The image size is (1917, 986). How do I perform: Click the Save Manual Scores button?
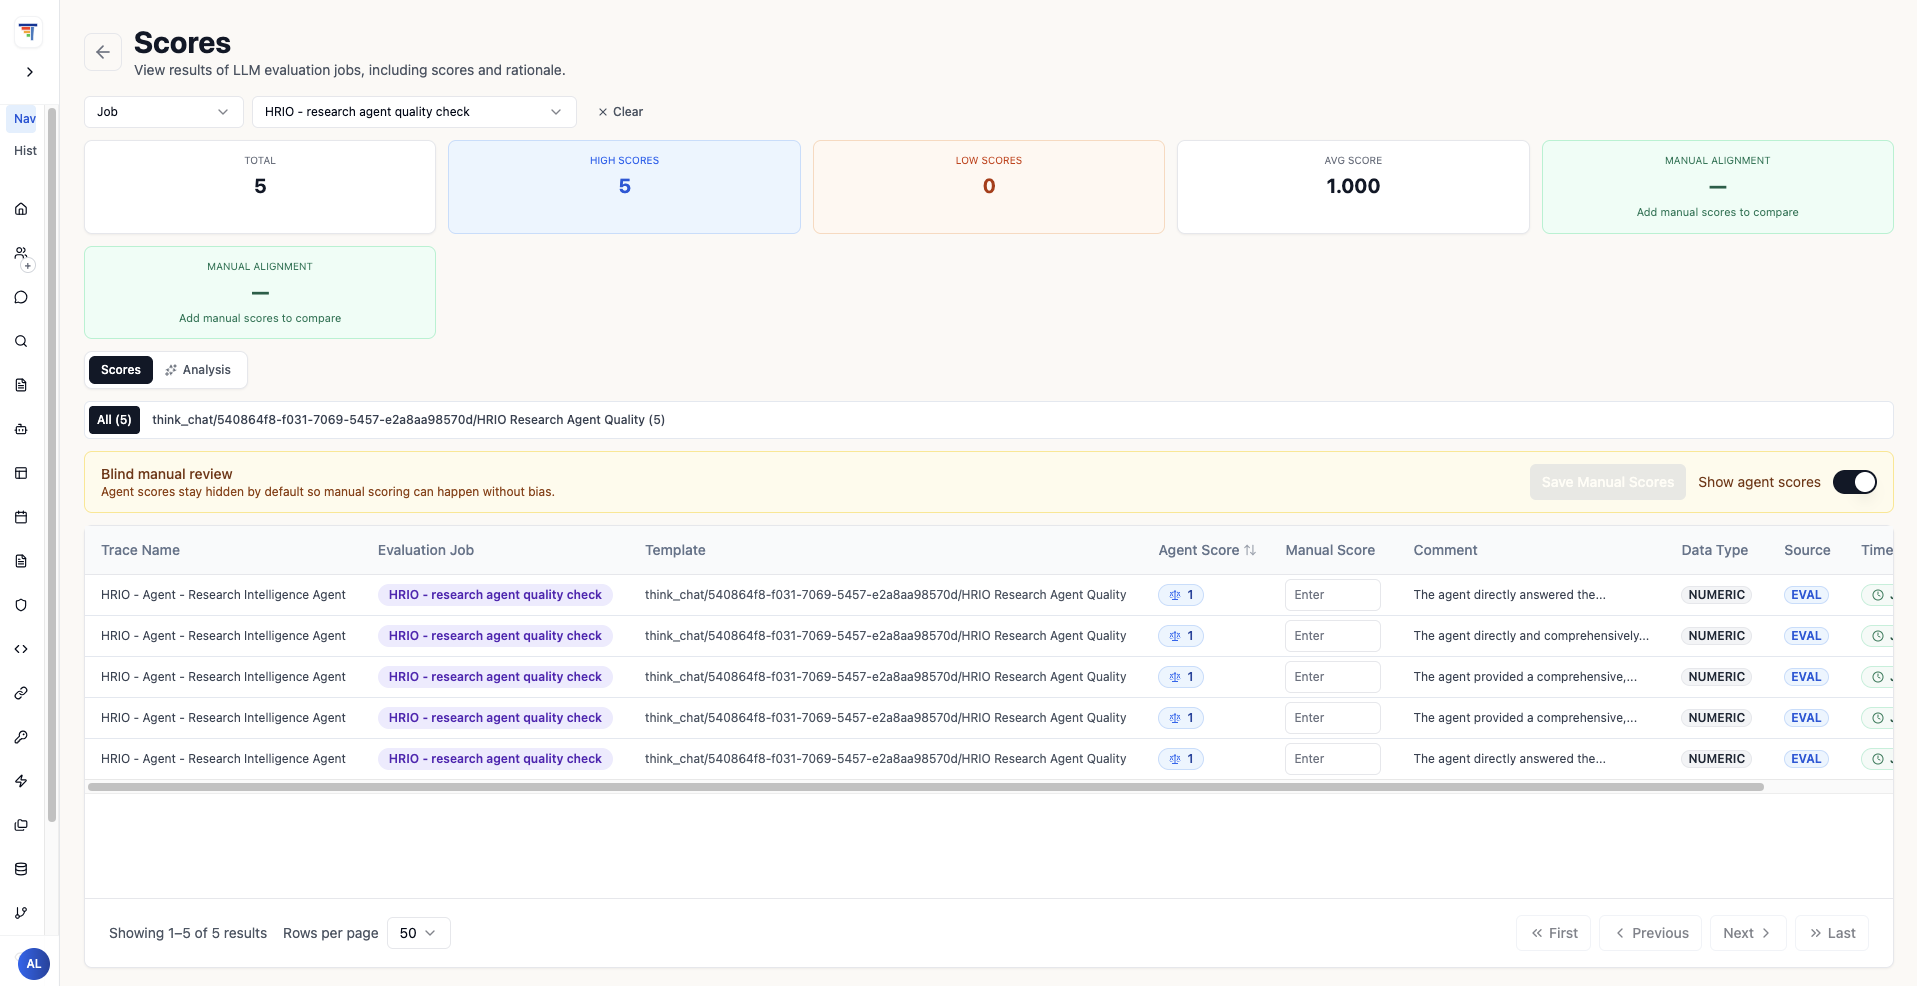pyautogui.click(x=1608, y=482)
